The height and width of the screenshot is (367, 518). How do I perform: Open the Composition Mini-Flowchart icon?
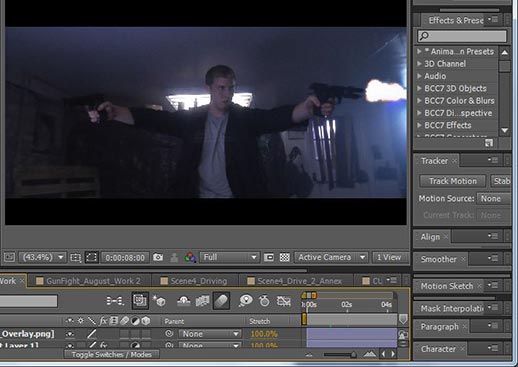115,301
